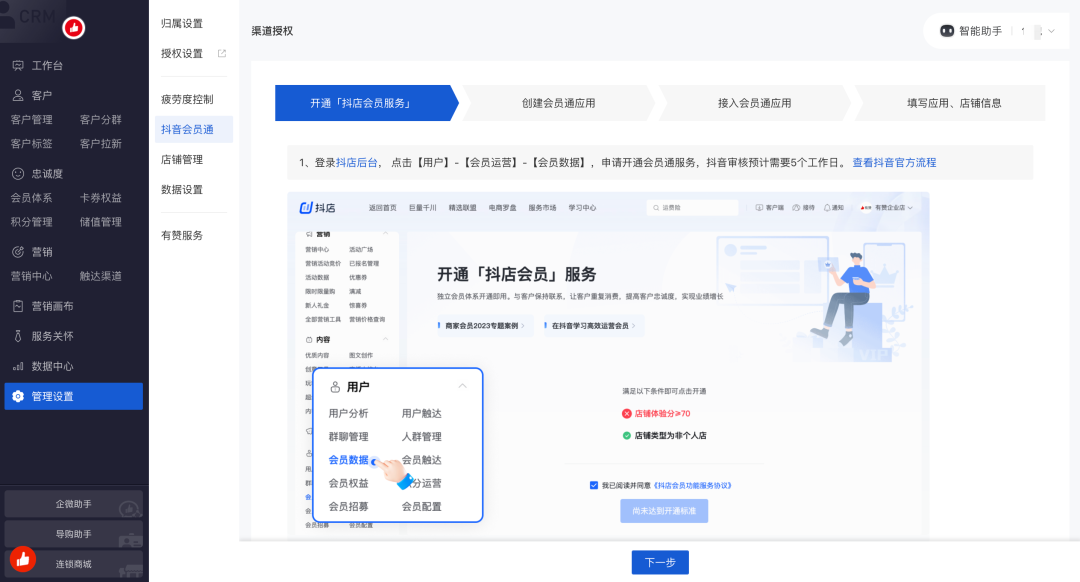Open 疲劳度控制 menu item
This screenshot has width=1080, height=582.
[187, 99]
